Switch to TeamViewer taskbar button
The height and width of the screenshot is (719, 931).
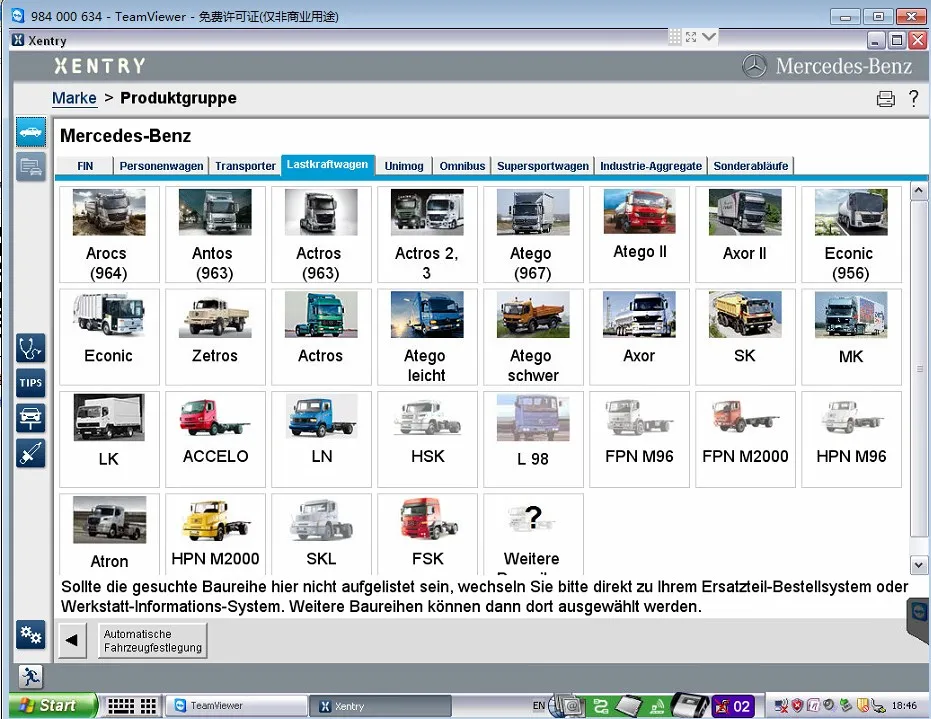(235, 706)
